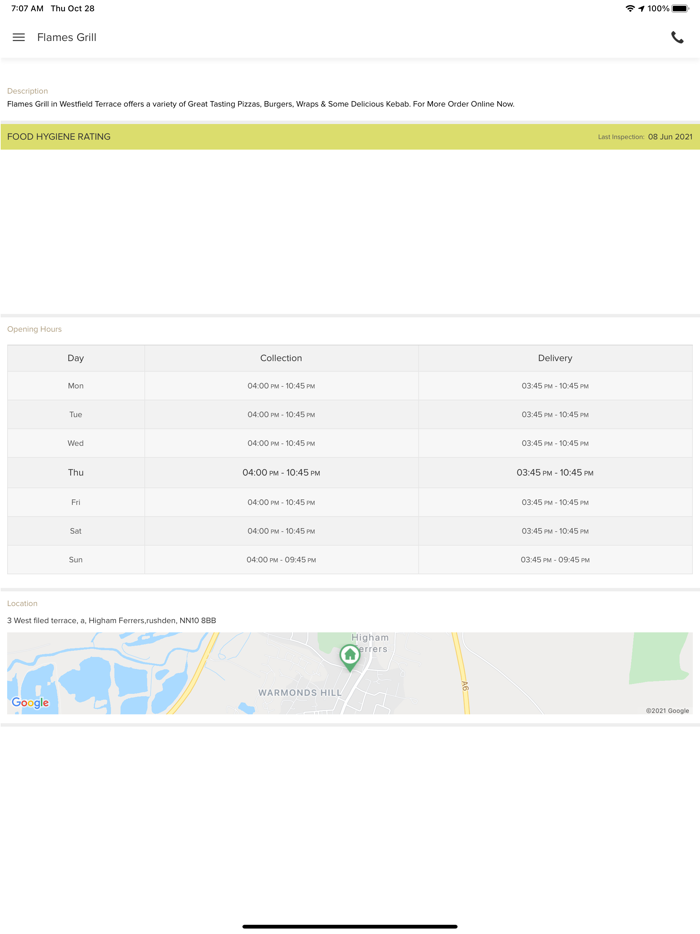Click the last inspection date 08 Jun 2021
This screenshot has width=700, height=934.
(670, 136)
